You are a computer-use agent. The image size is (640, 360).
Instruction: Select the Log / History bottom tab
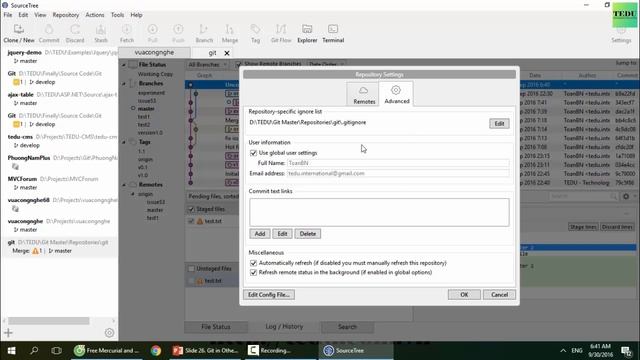click(x=284, y=327)
